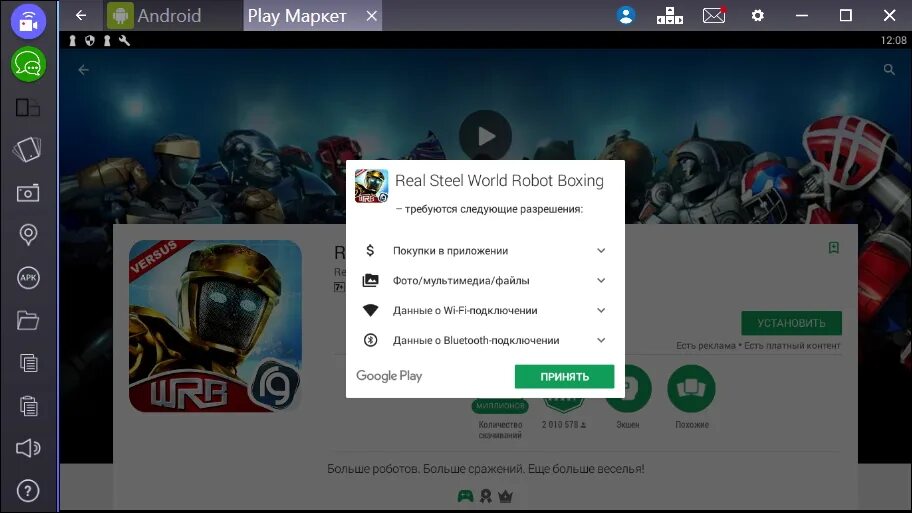Click the APK install icon in sidebar
912x513 pixels.
28,277
